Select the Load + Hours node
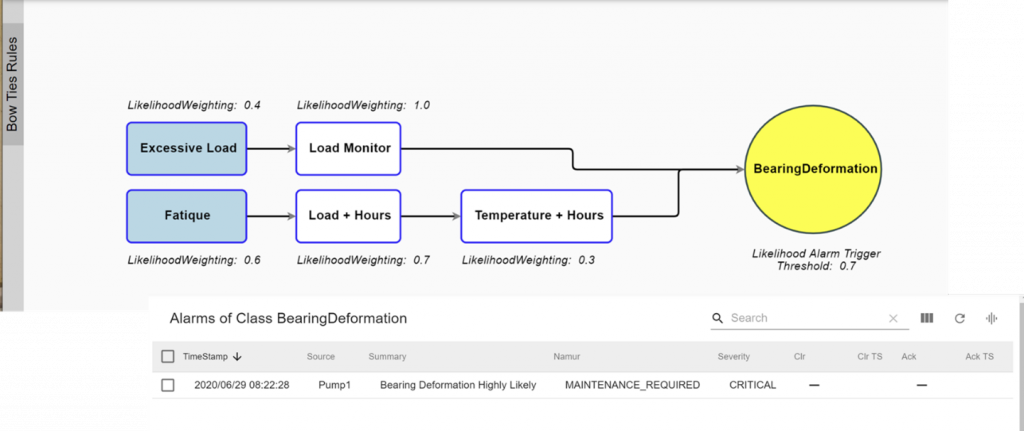This screenshot has height=431, width=1024. click(348, 216)
